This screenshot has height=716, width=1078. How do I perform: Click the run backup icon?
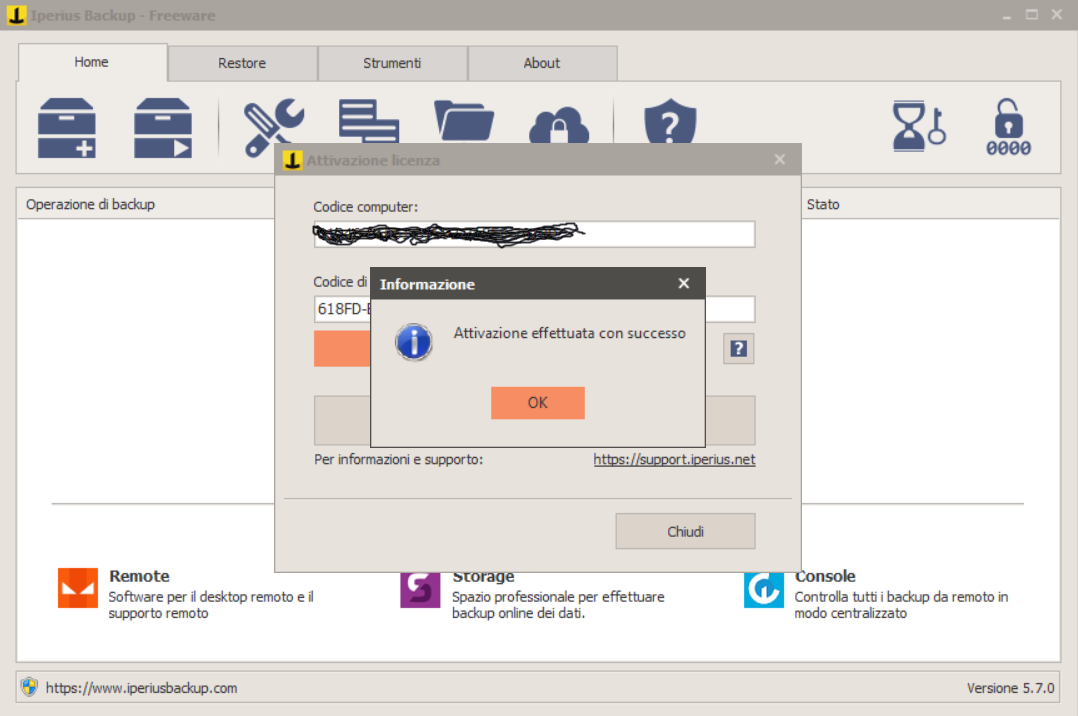162,128
